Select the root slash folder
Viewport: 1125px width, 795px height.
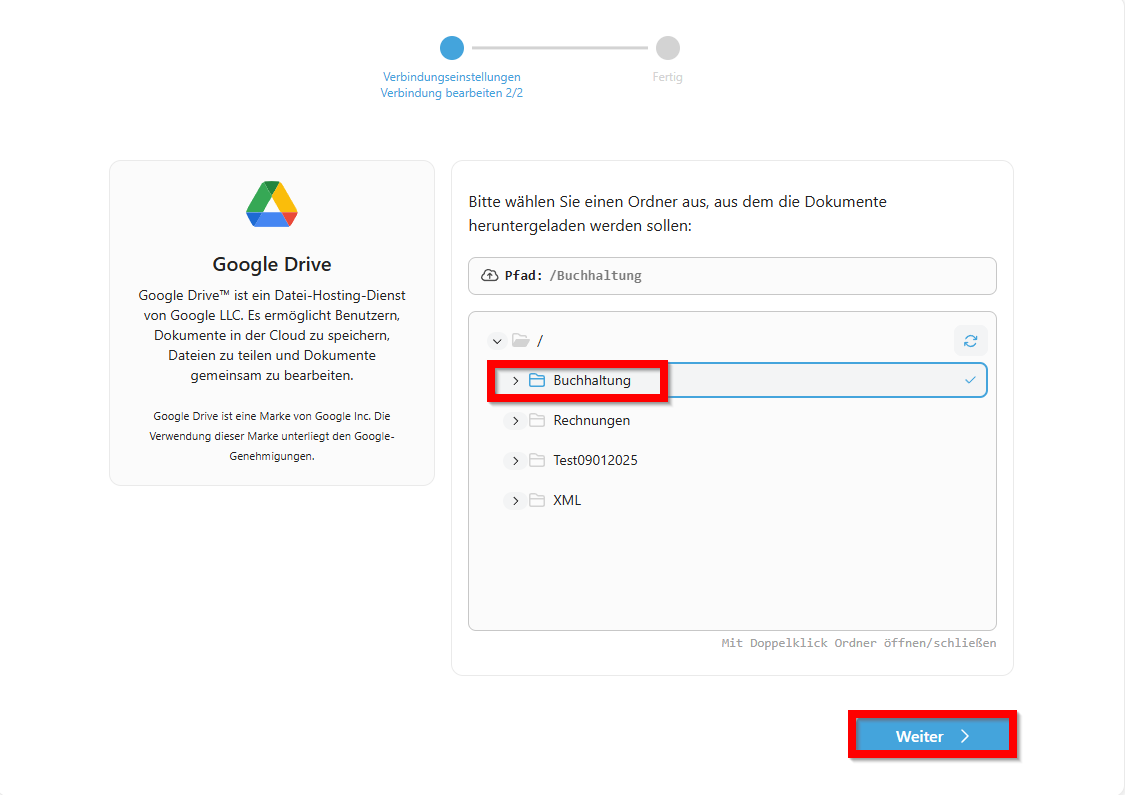pyautogui.click(x=540, y=341)
